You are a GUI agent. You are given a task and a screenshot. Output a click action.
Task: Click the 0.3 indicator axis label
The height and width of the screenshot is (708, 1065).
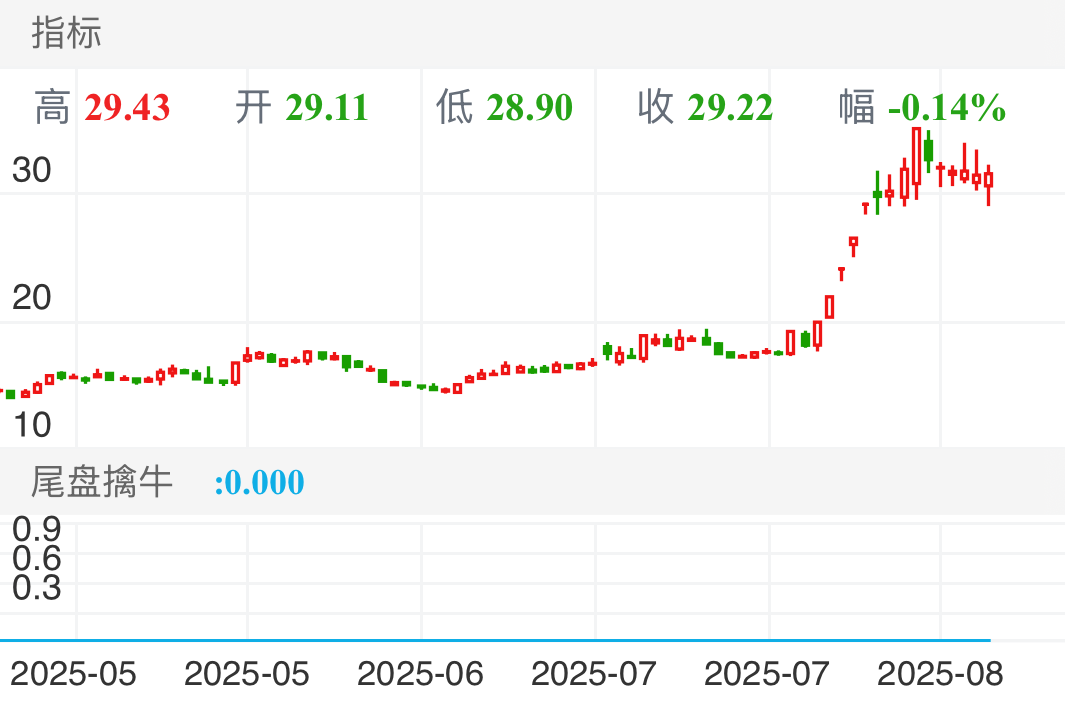pyautogui.click(x=37, y=588)
